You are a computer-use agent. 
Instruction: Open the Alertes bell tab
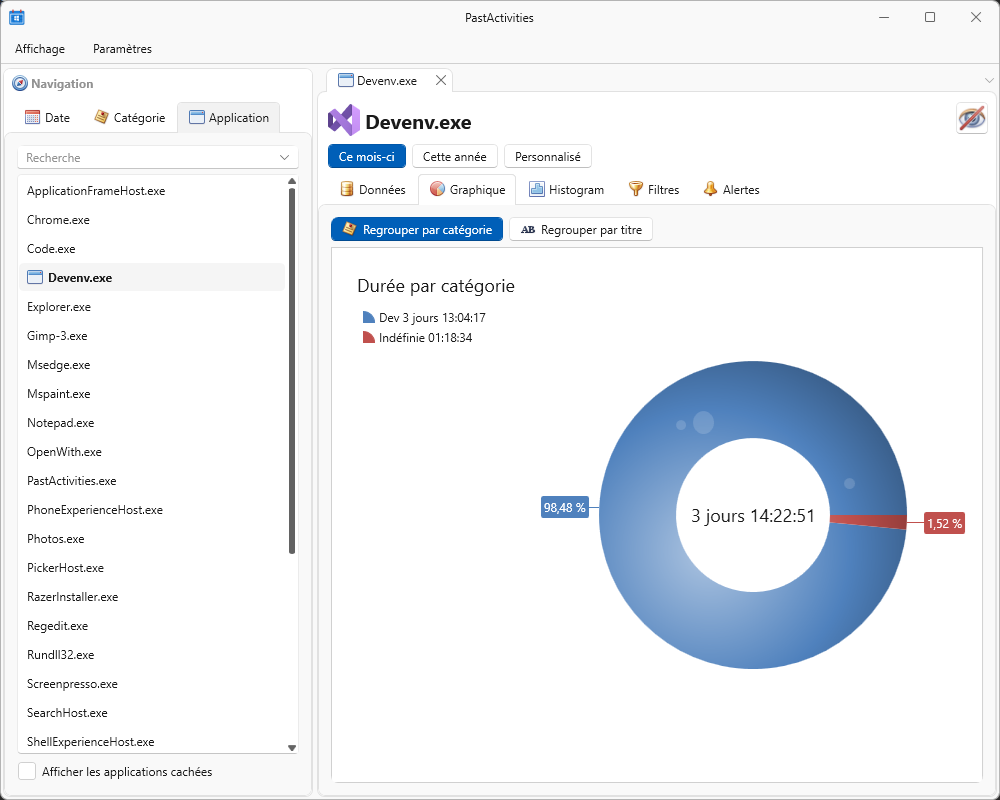coord(730,189)
